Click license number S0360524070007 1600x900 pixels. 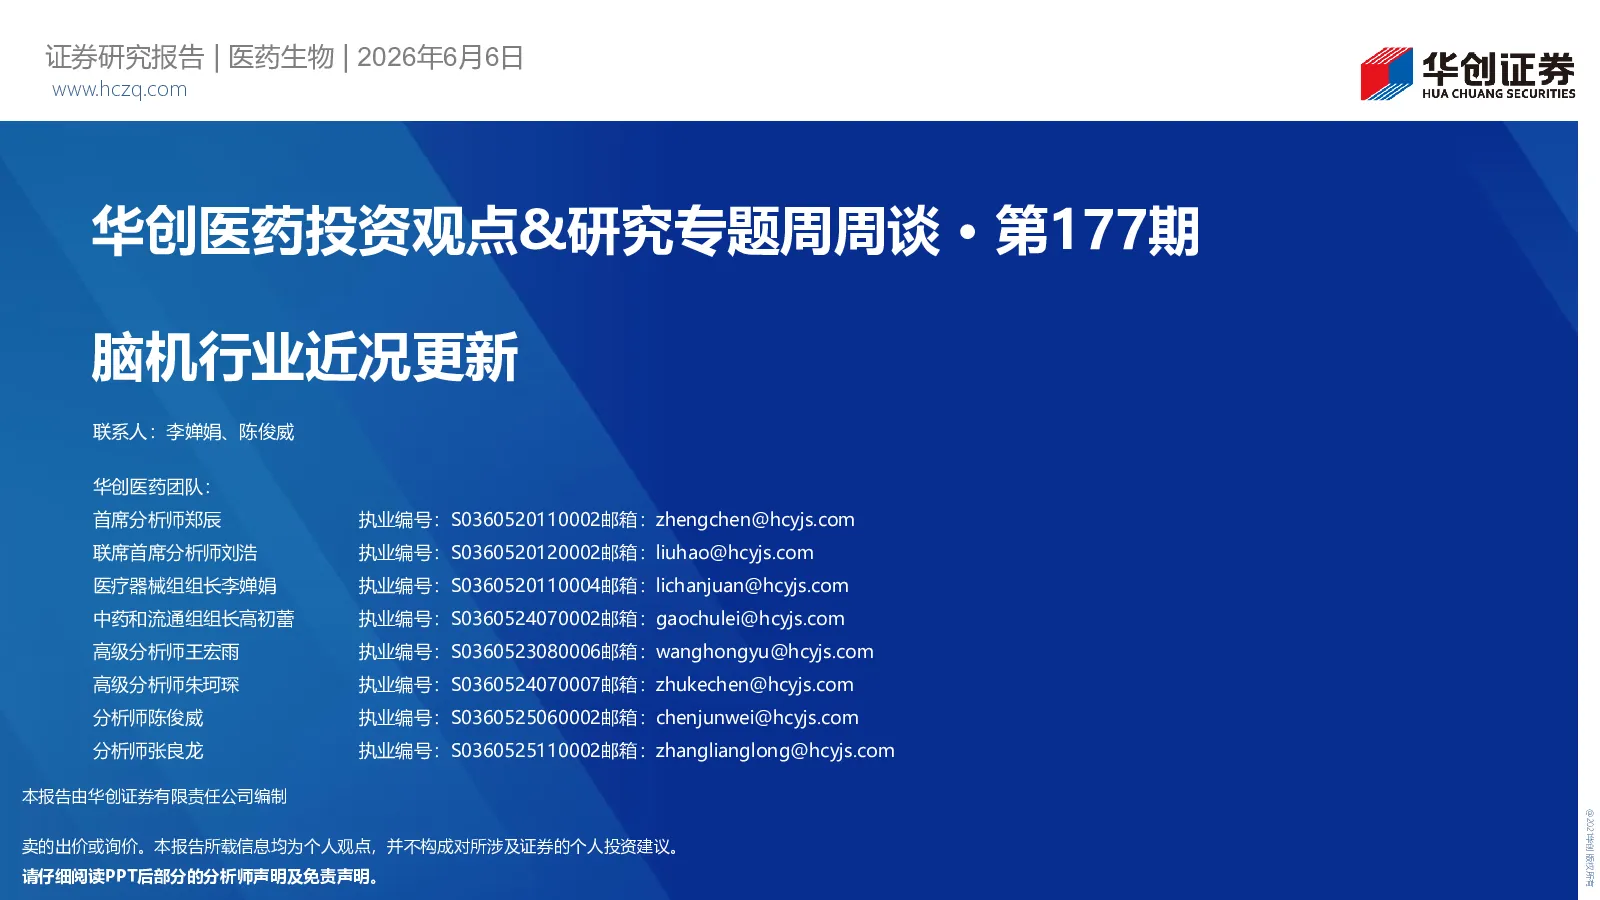click(525, 685)
